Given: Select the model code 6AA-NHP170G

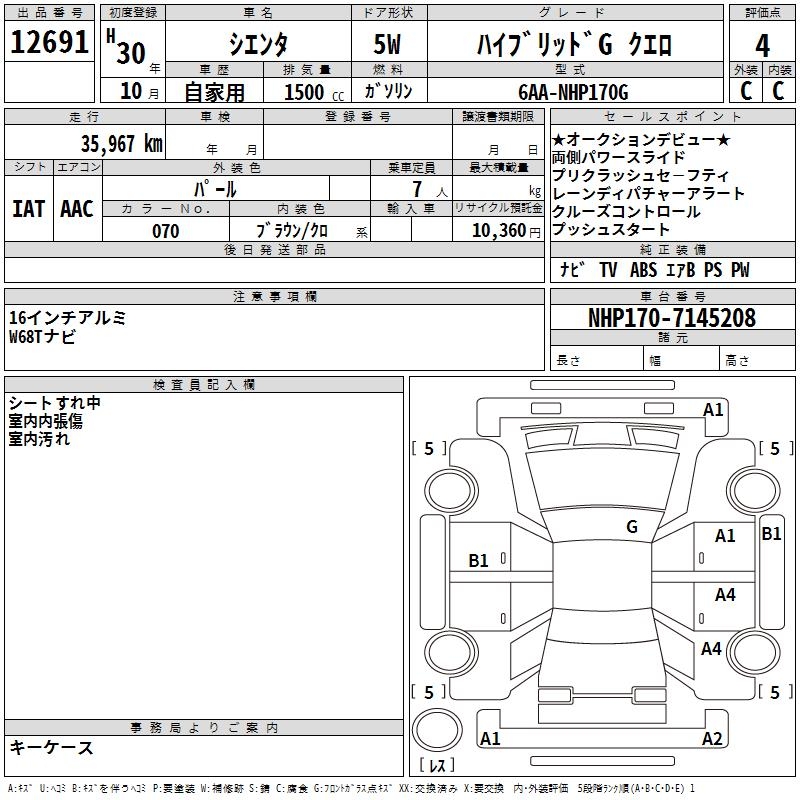Looking at the screenshot, I should pyautogui.click(x=572, y=92).
